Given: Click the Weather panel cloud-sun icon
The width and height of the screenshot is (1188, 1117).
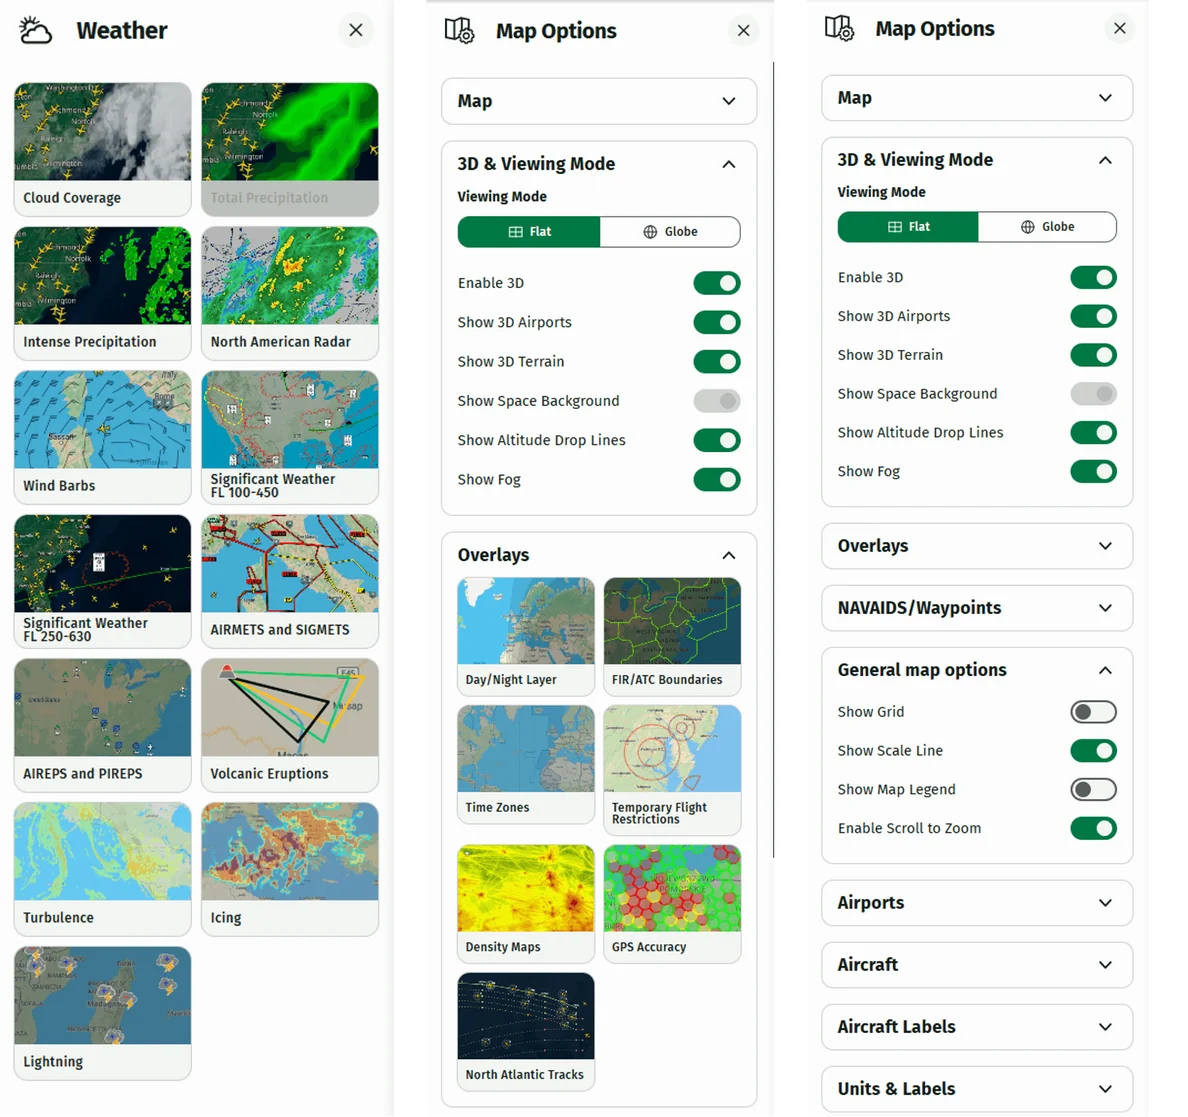Looking at the screenshot, I should pyautogui.click(x=35, y=30).
